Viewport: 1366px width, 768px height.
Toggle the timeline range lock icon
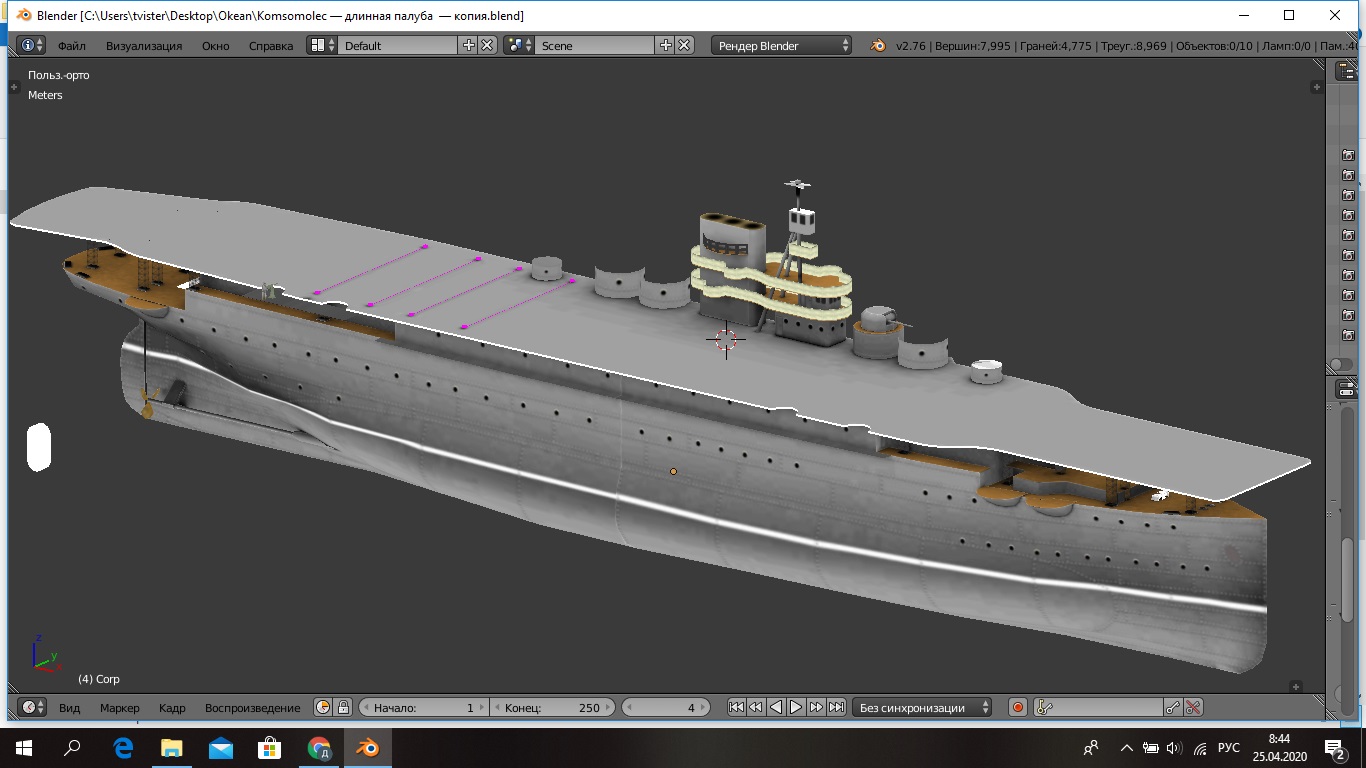[x=342, y=707]
